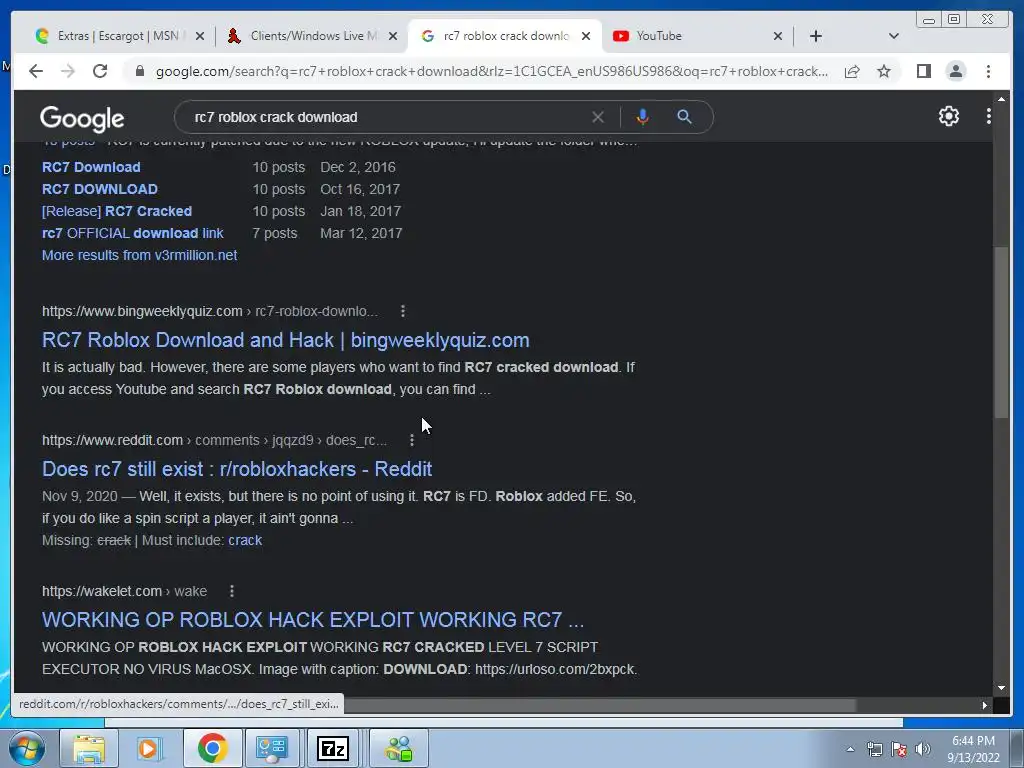Submit search with the magnifier icon
This screenshot has width=1024, height=768.
click(x=684, y=117)
